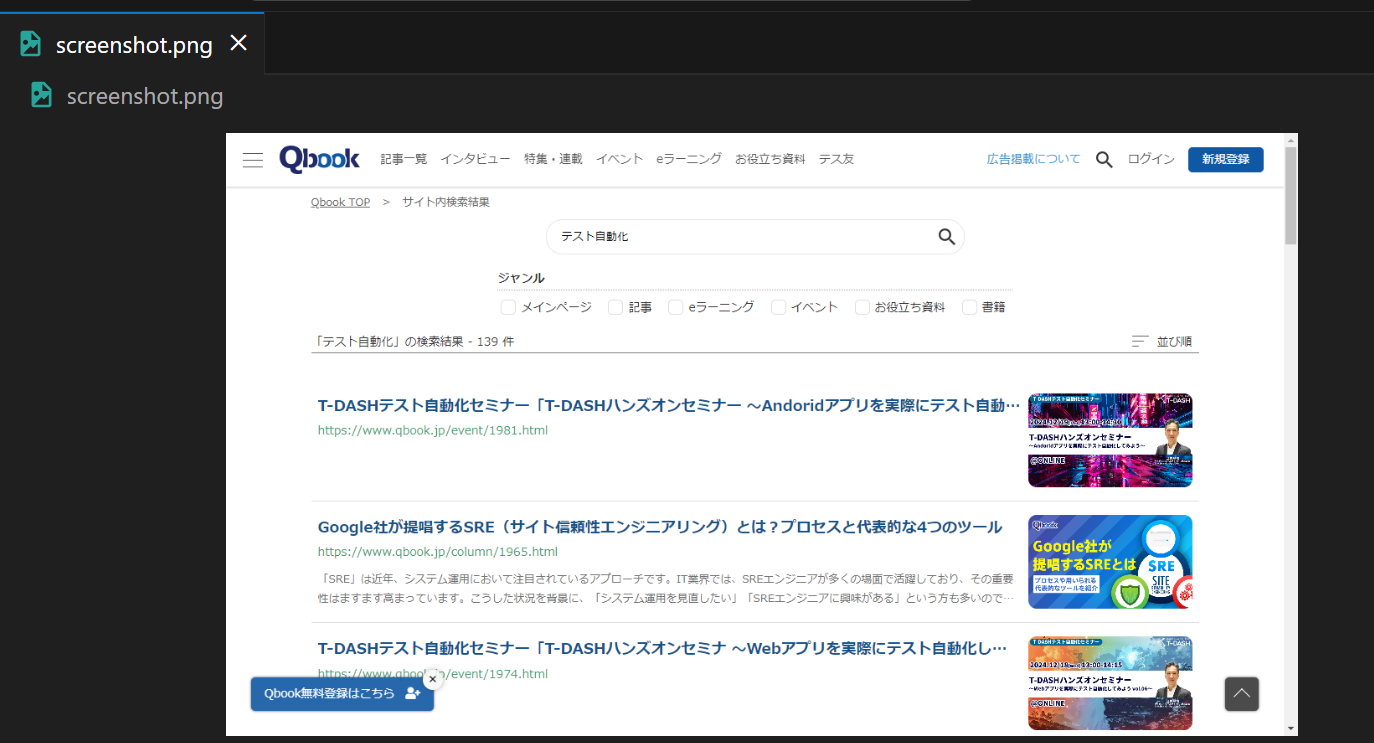This screenshot has height=743, width=1374.
Task: Open the 並び順 sort icon
Action: click(x=1139, y=341)
